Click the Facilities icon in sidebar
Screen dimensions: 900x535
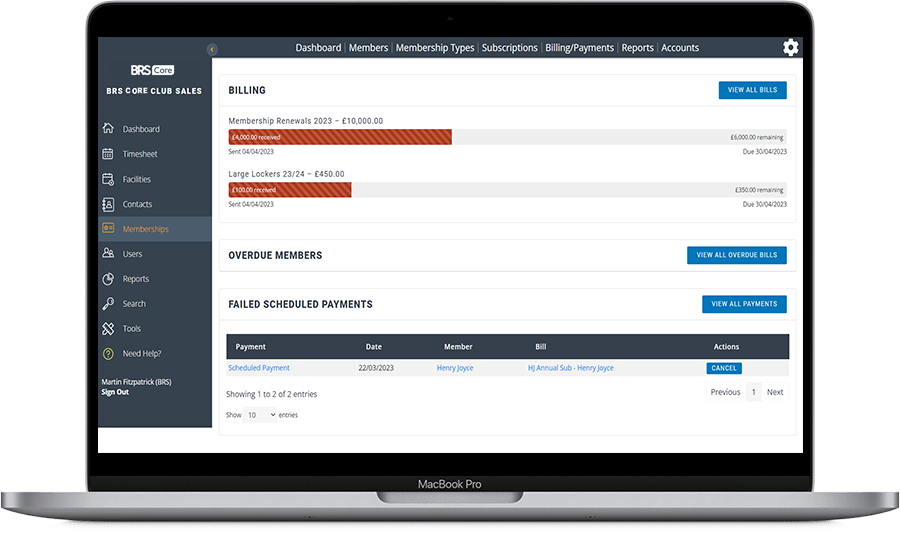pyautogui.click(x=108, y=179)
